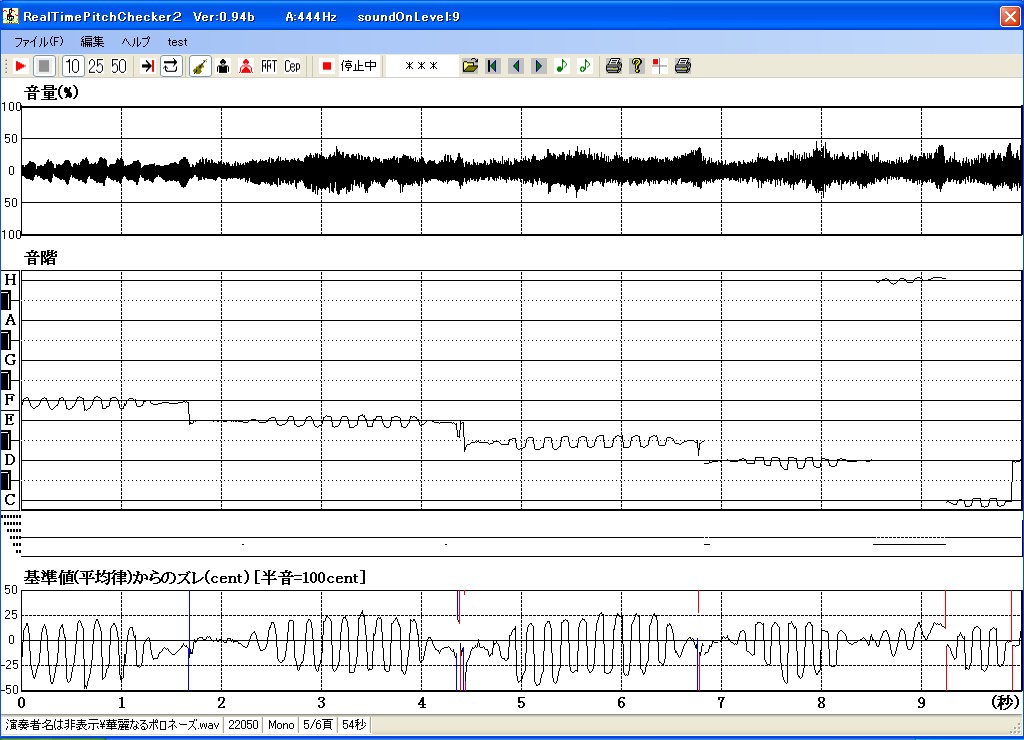Click the 22050 sample rate status entry

point(243,725)
